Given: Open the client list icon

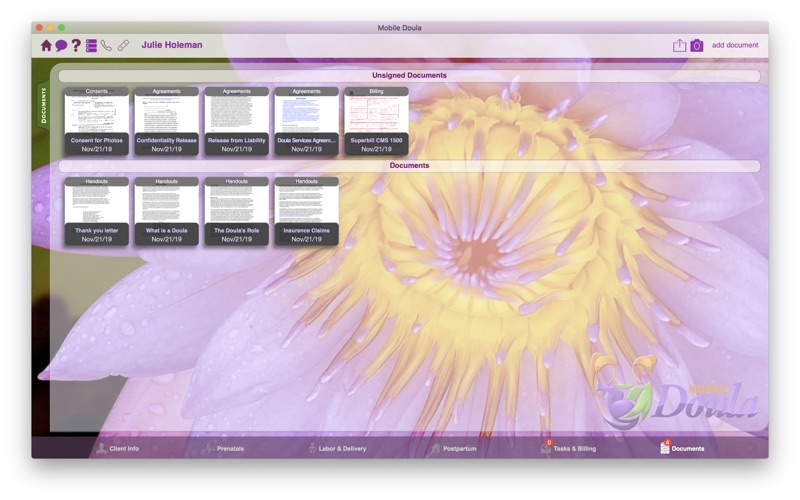Looking at the screenshot, I should pyautogui.click(x=91, y=45).
